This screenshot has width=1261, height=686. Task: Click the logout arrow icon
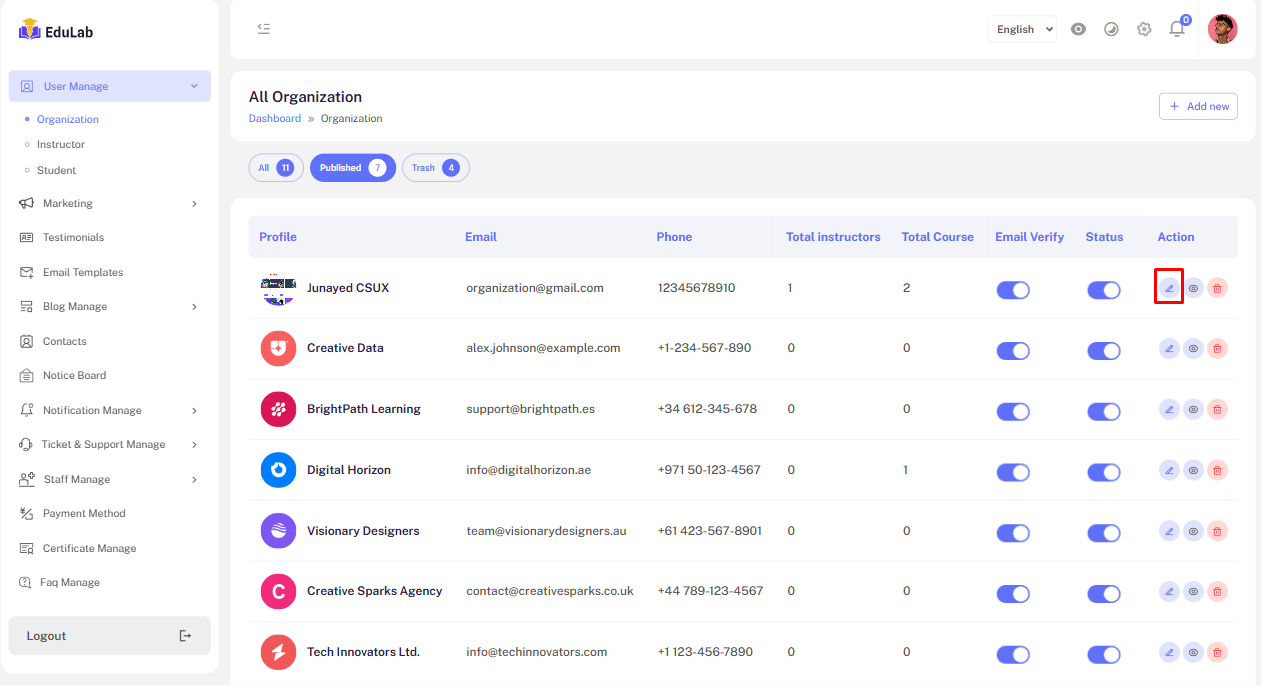(185, 636)
